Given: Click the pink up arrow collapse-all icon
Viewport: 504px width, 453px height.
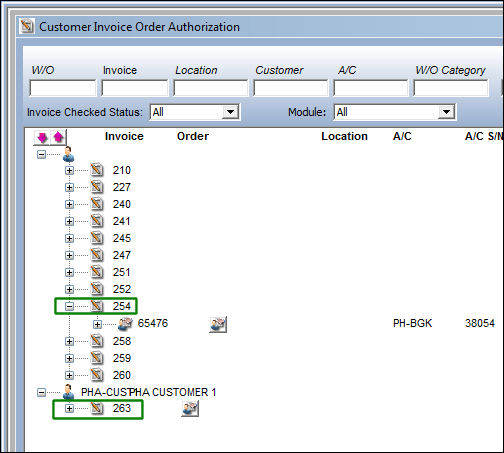Looking at the screenshot, I should pyautogui.click(x=58, y=137).
